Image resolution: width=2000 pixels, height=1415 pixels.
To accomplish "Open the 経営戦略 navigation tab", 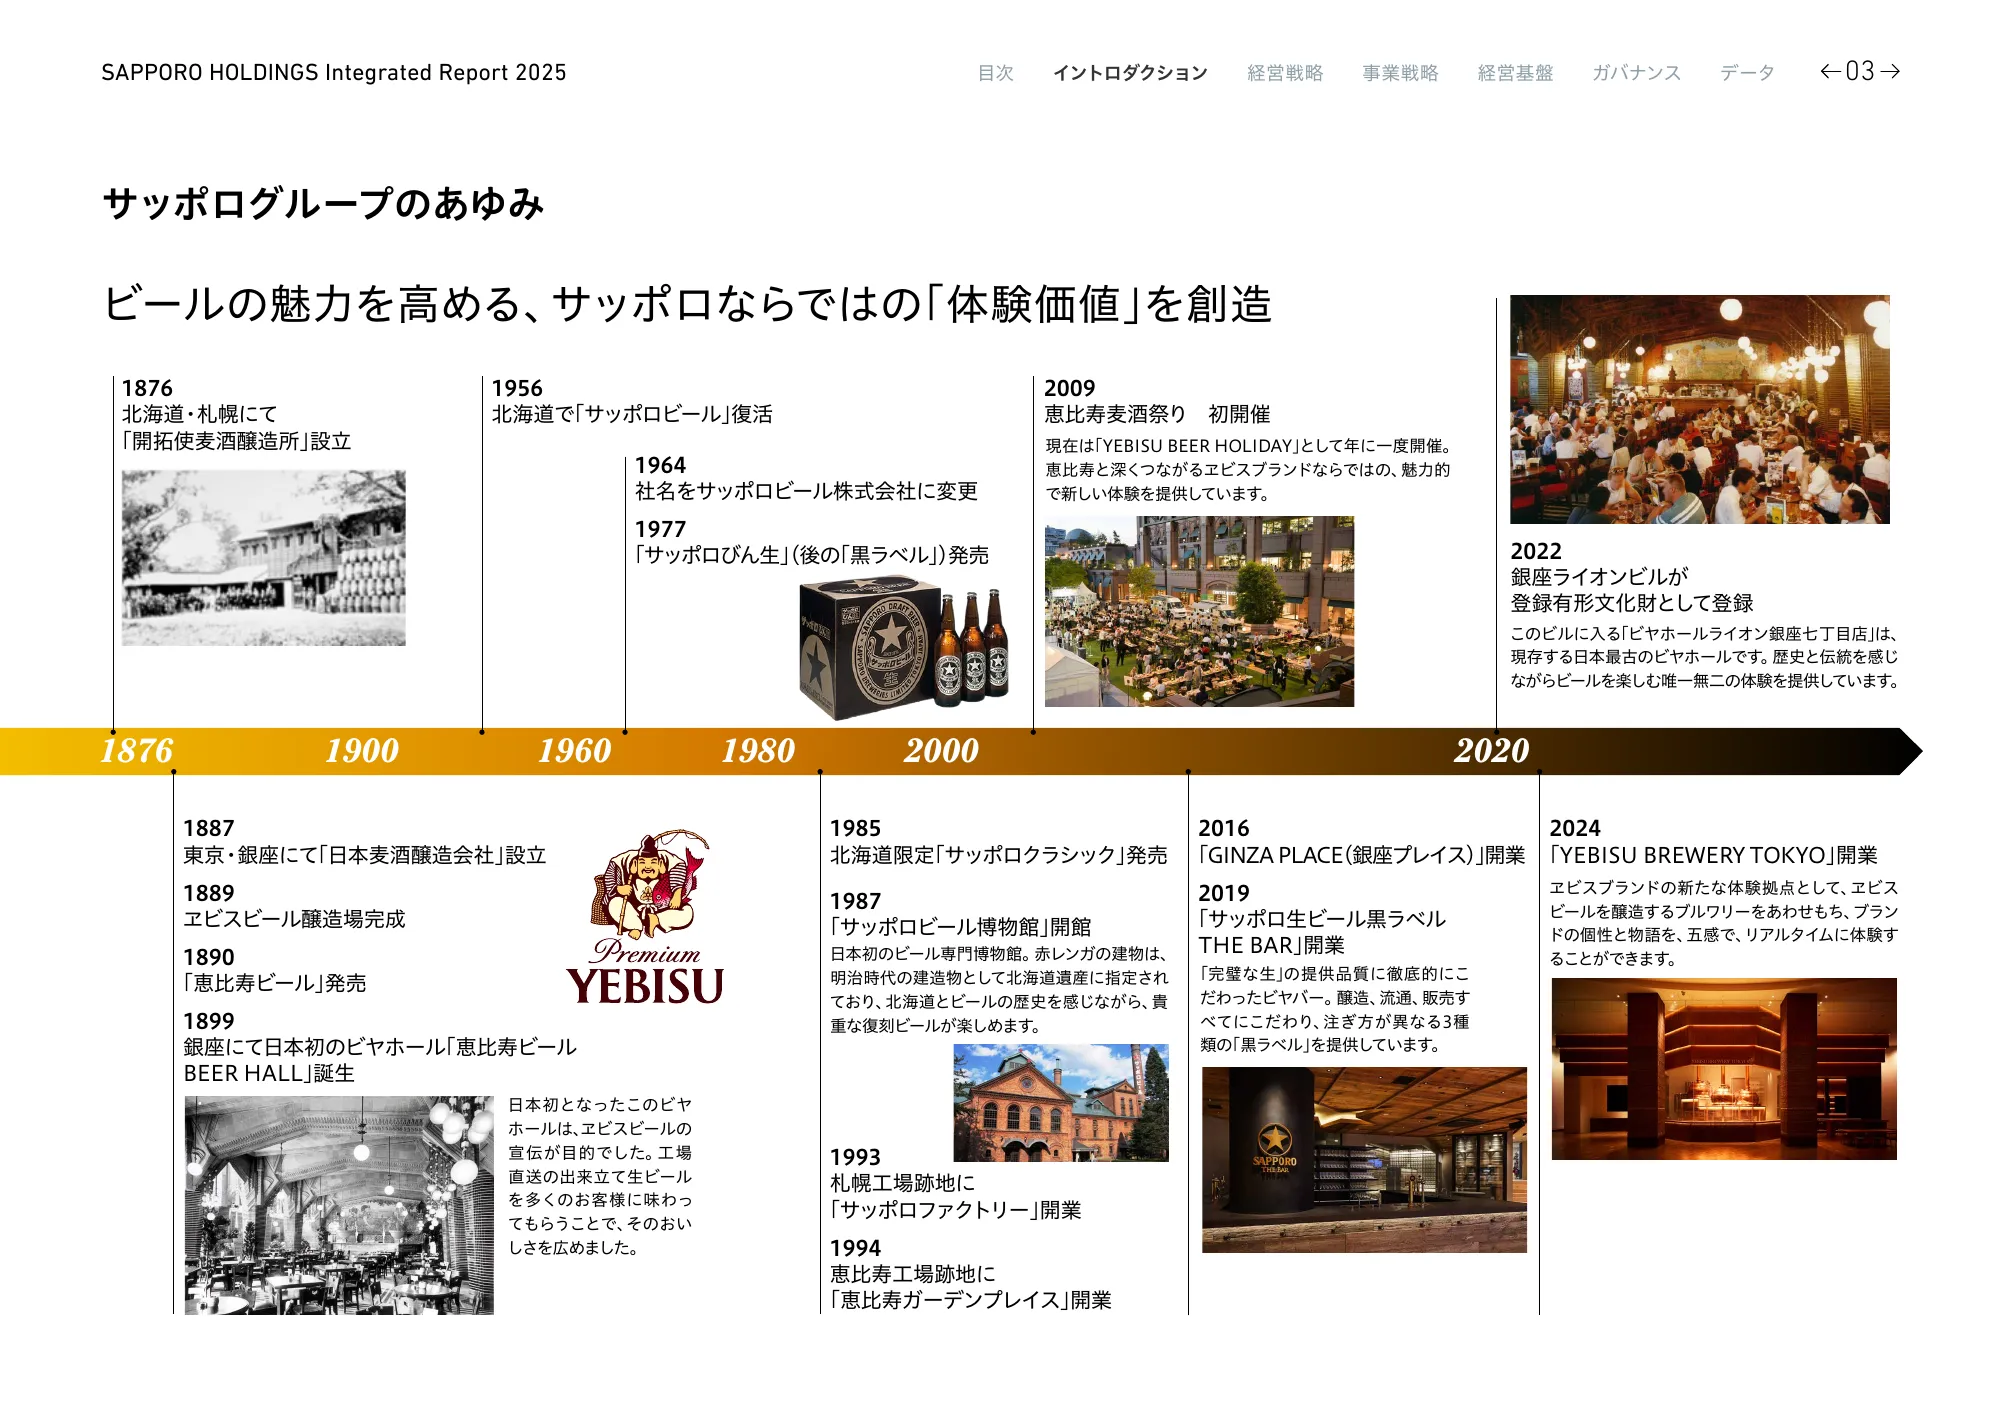I will click(1285, 73).
